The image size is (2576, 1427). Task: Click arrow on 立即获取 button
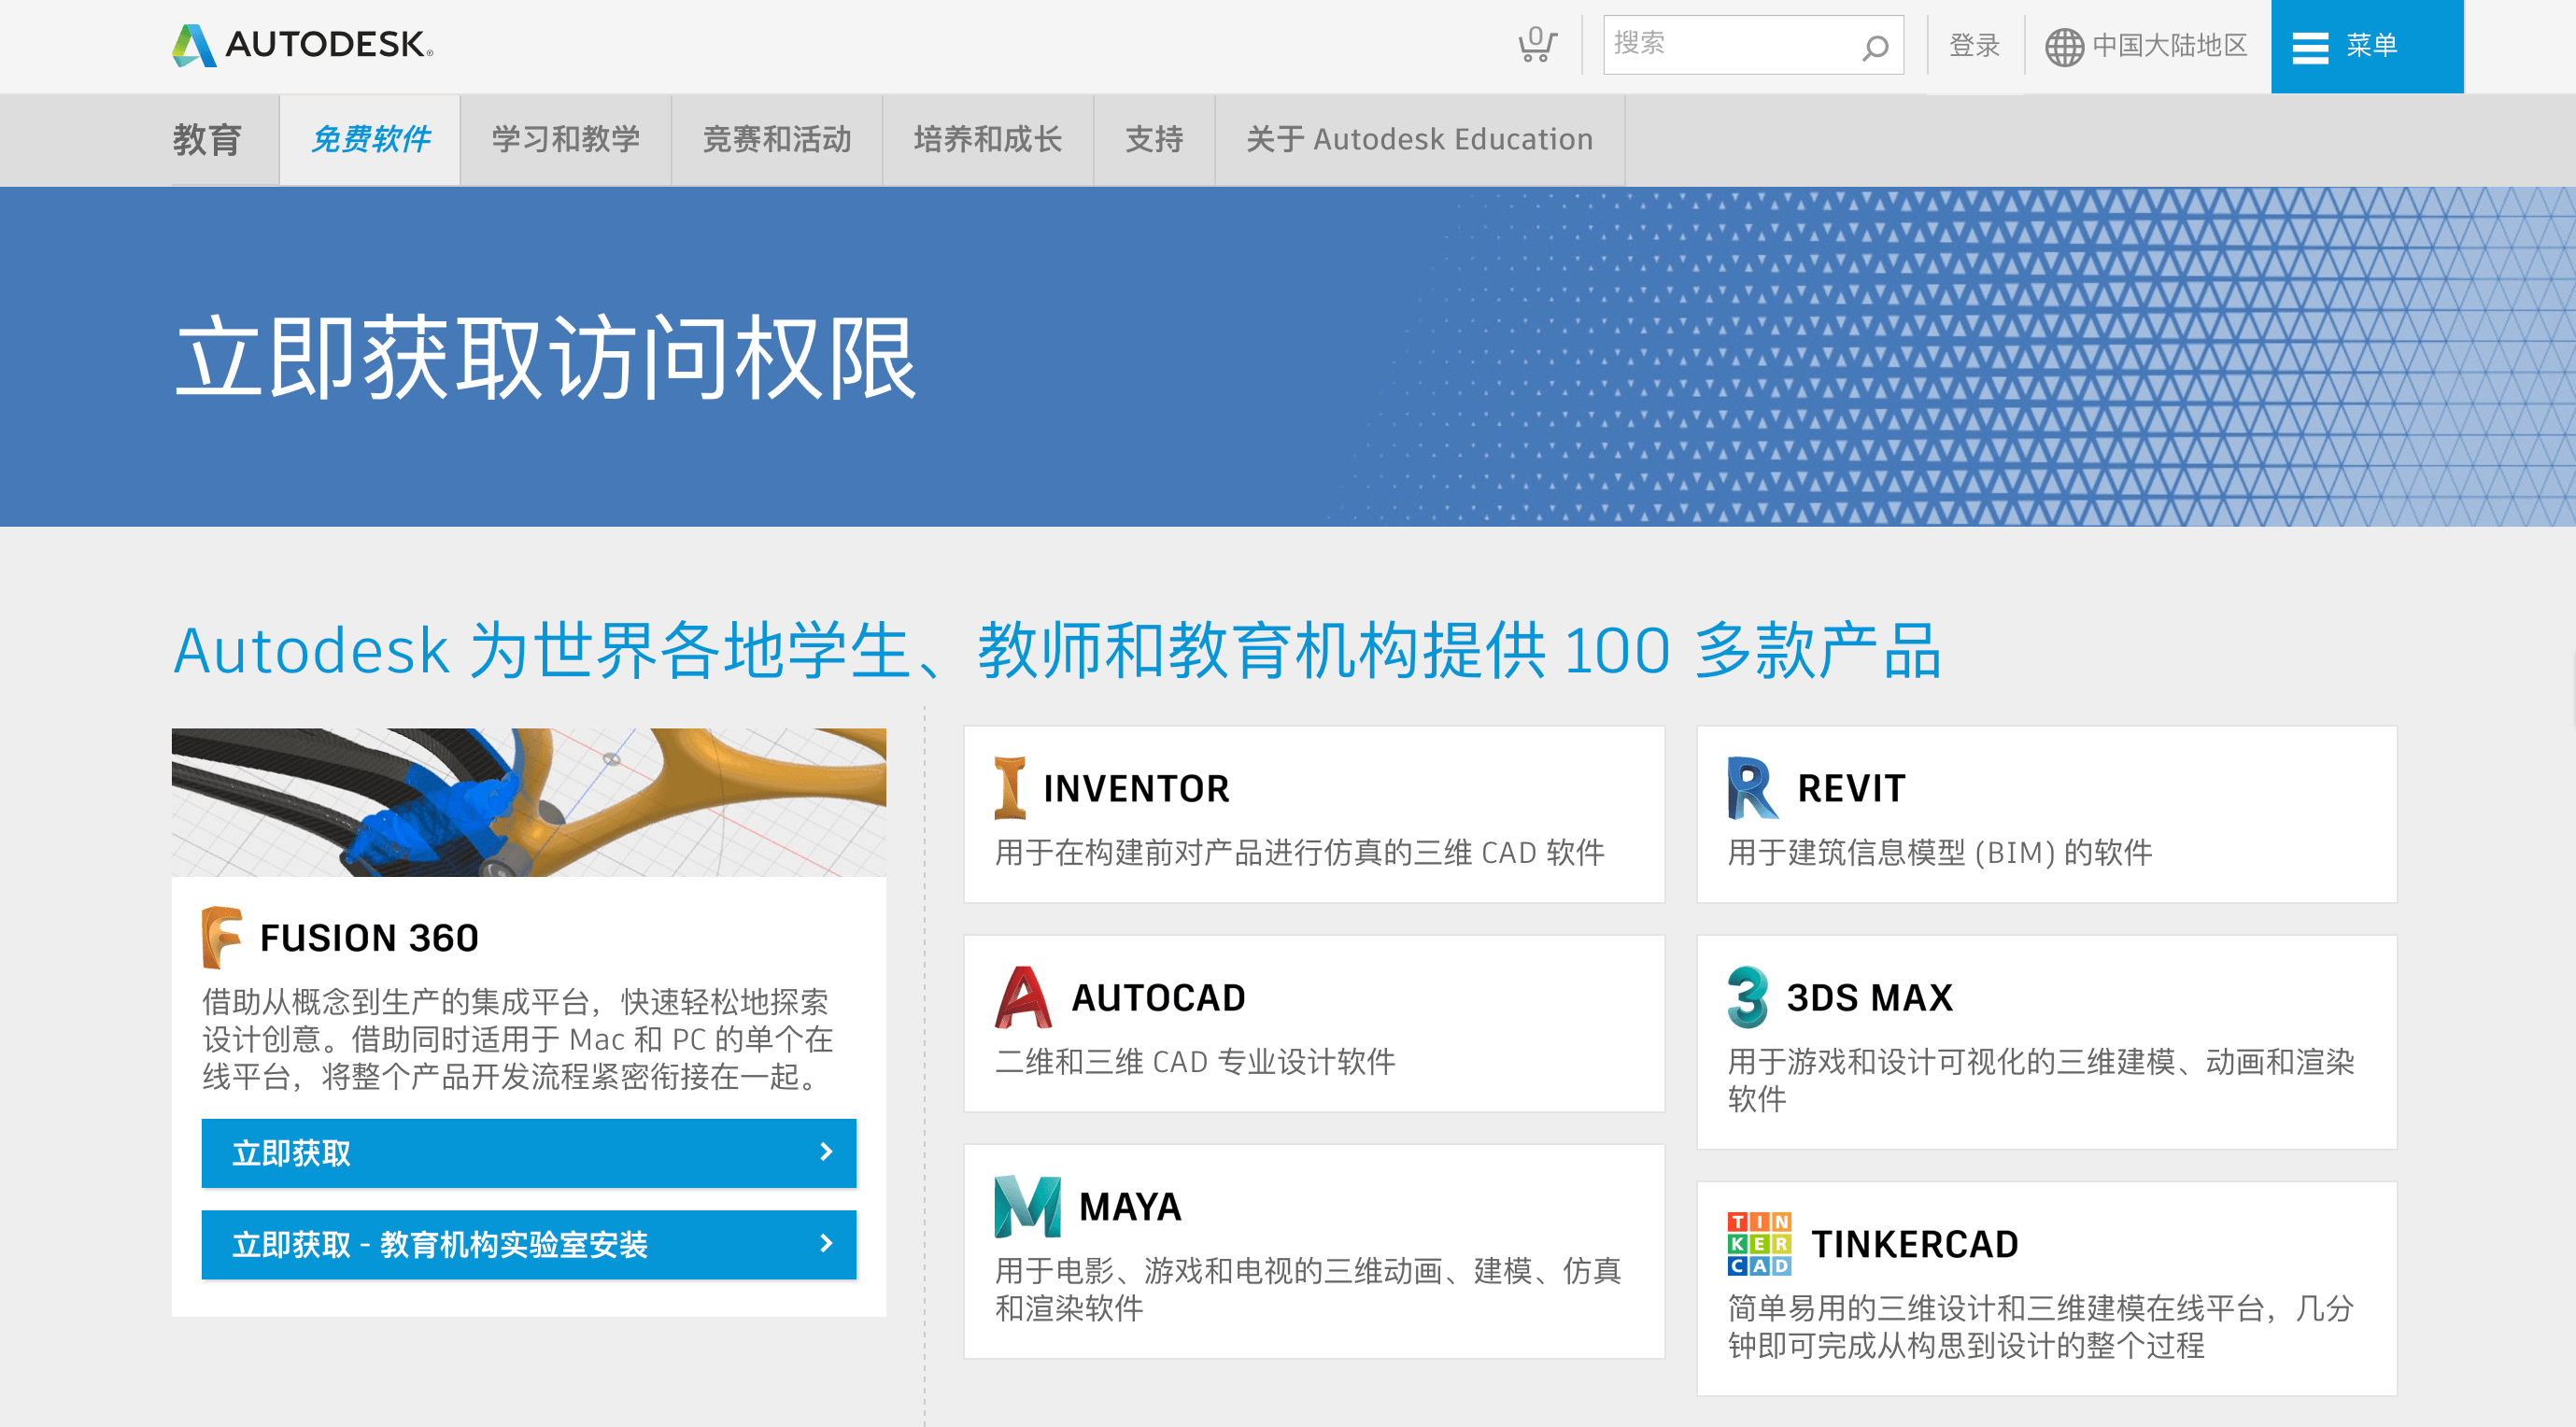(826, 1152)
